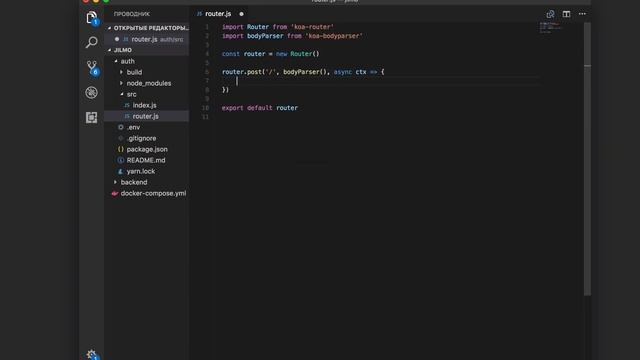
Task: Open README.md file
Action: tap(146, 160)
